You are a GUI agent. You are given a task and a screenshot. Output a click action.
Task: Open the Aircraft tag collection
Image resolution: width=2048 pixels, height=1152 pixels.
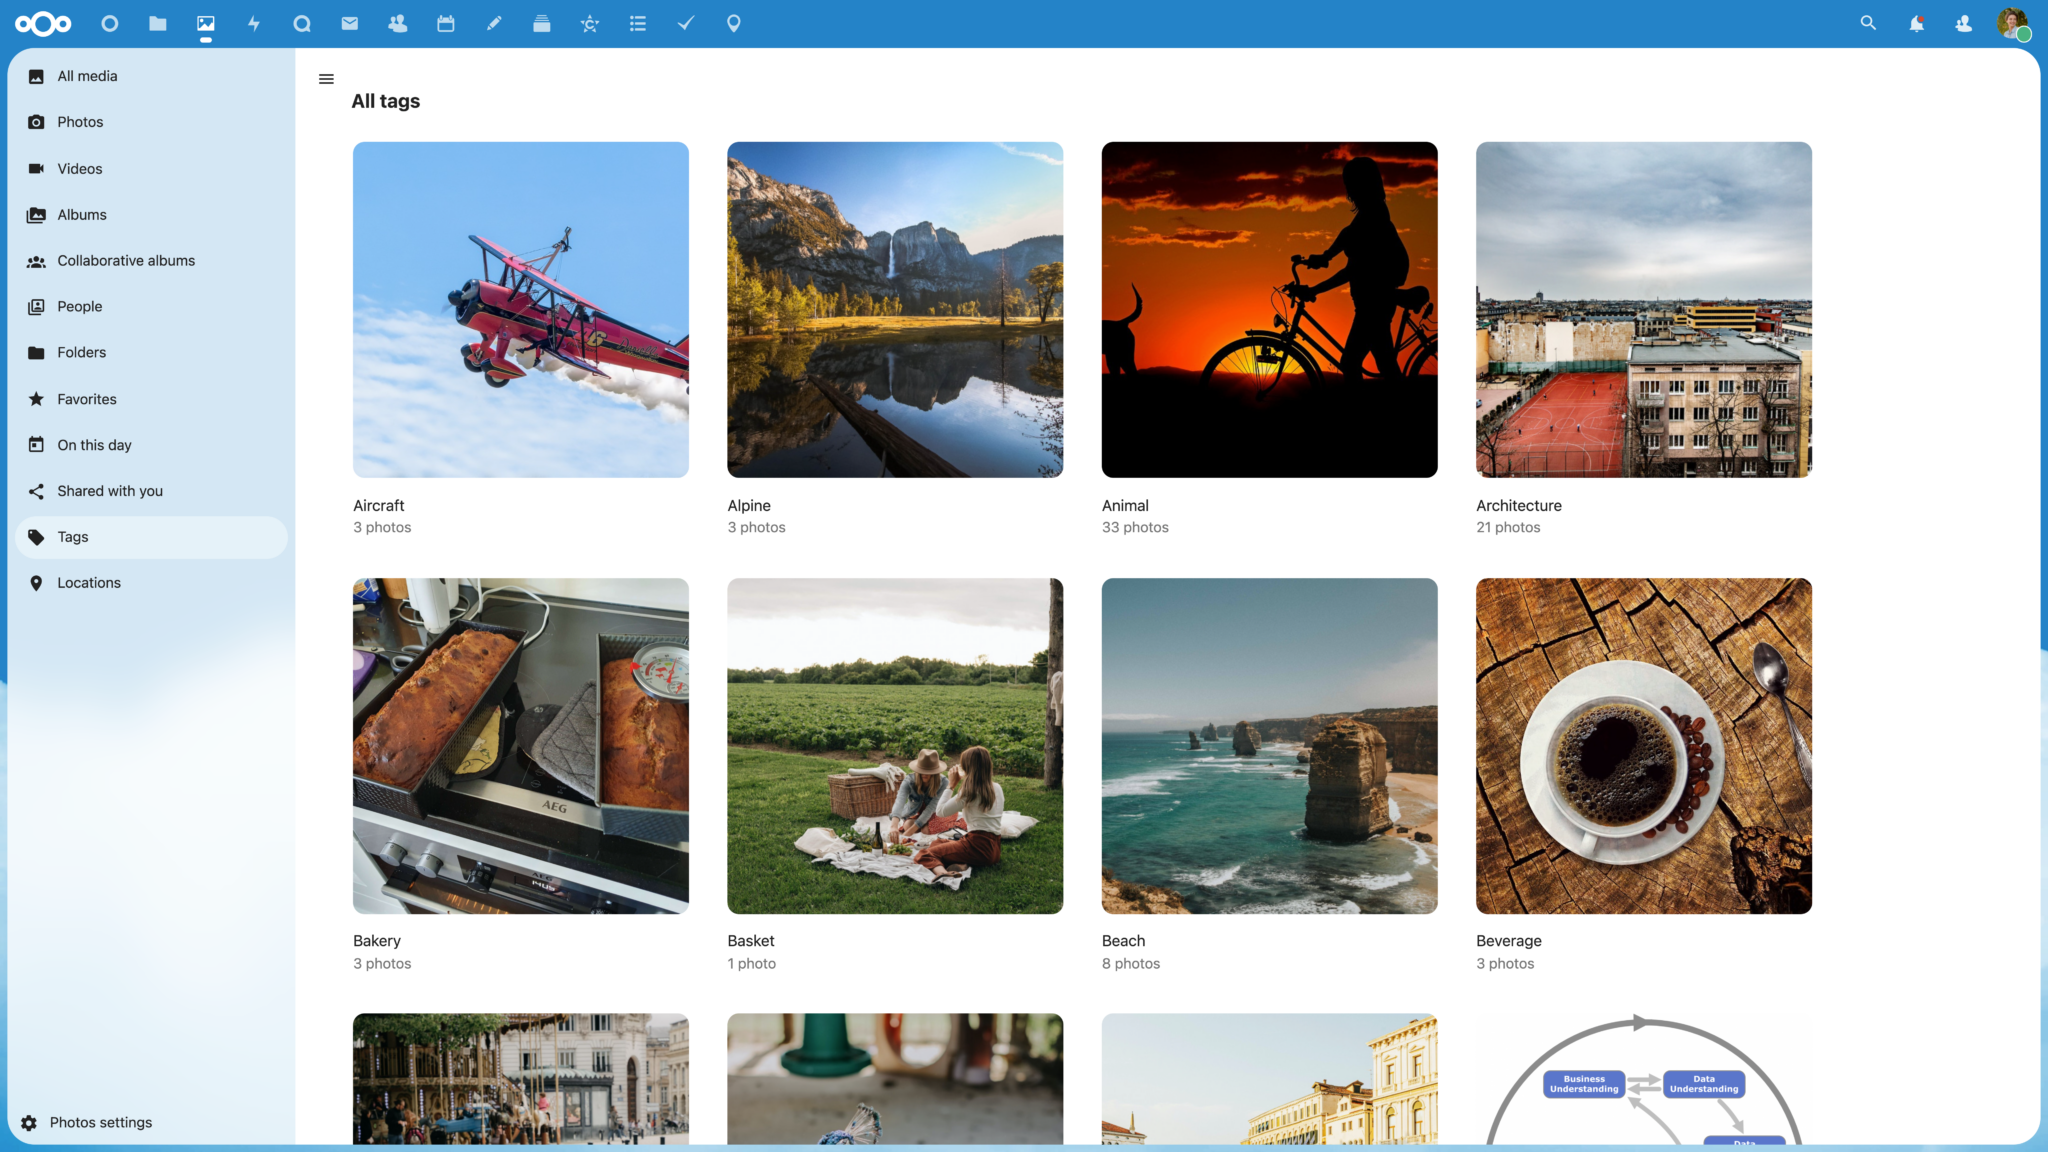click(x=520, y=309)
